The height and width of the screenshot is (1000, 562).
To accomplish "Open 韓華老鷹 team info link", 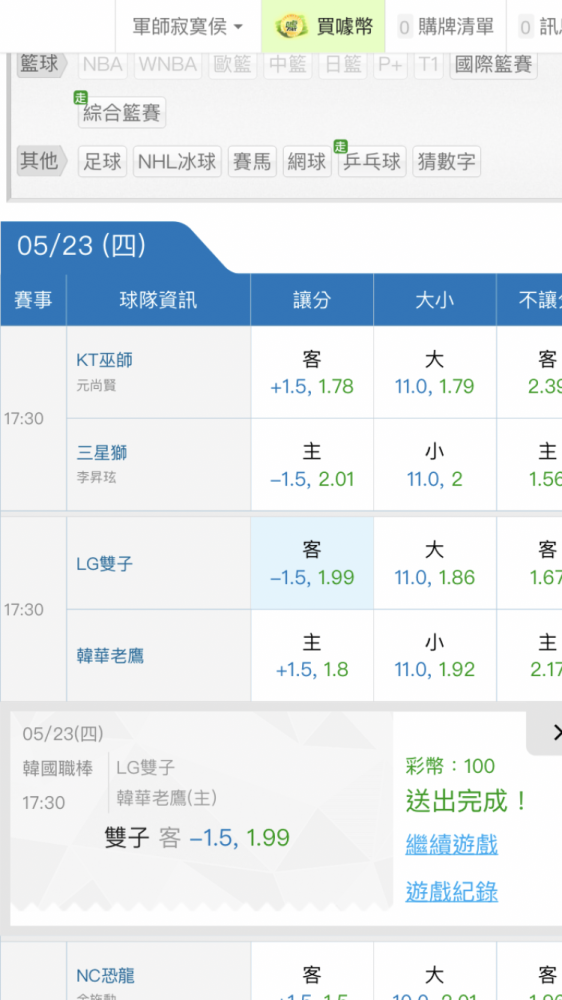I will [x=110, y=656].
